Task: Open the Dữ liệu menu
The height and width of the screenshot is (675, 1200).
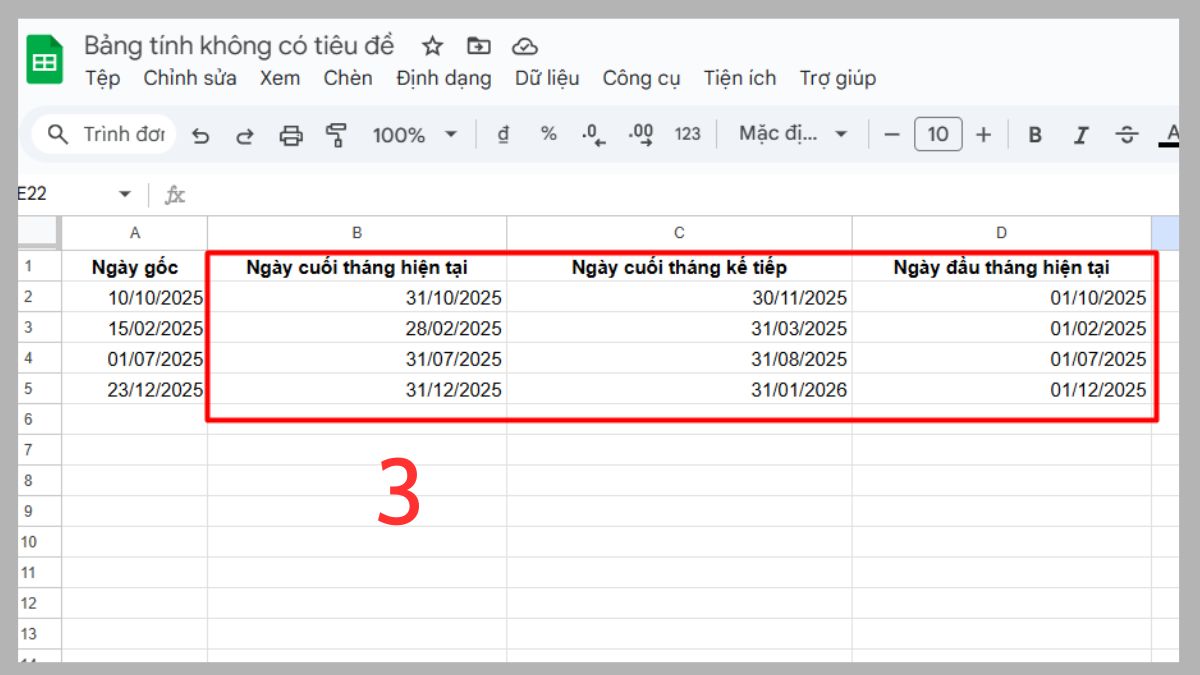Action: [x=547, y=78]
